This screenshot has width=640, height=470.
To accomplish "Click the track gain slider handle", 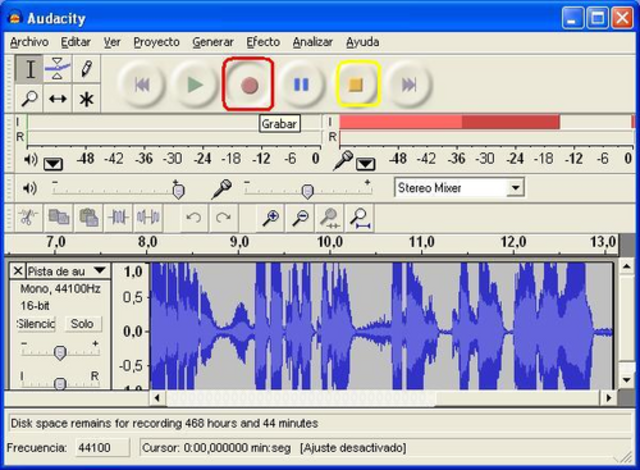I will (60, 352).
